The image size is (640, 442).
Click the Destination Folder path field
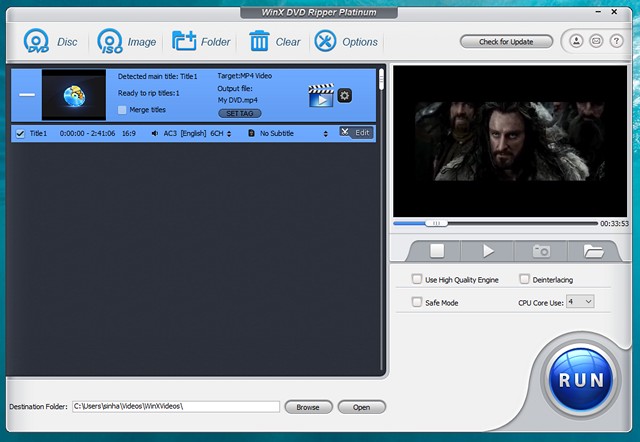pos(176,406)
